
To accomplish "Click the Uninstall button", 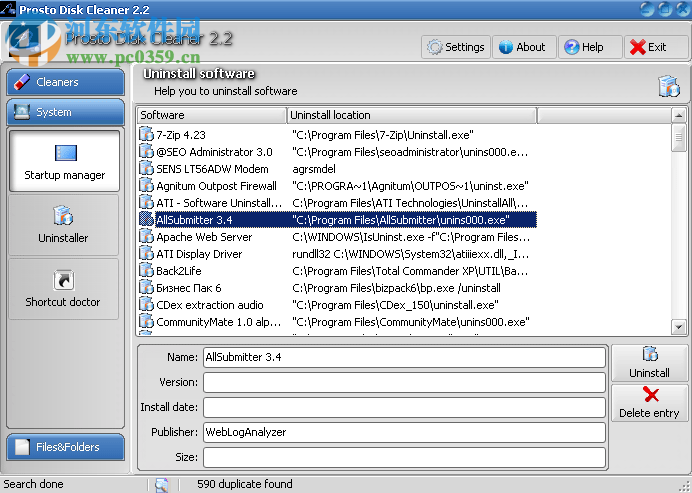I will pyautogui.click(x=649, y=363).
